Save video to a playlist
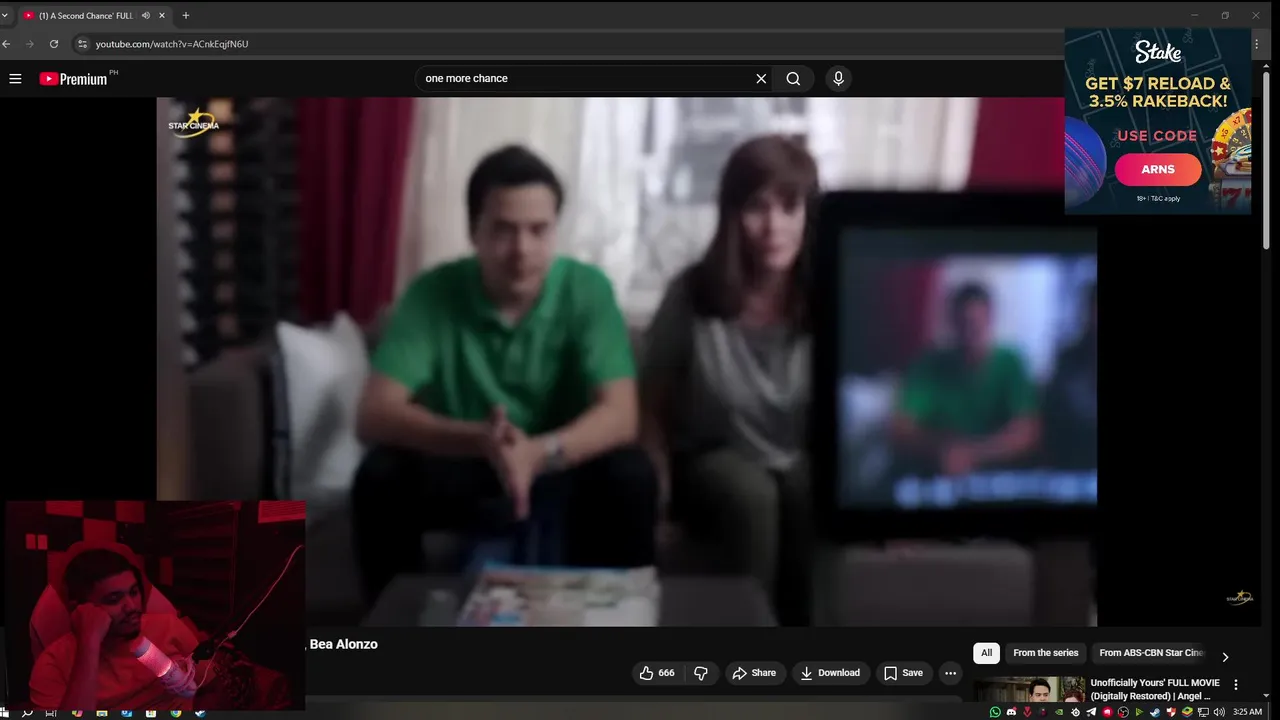This screenshot has width=1280, height=720. point(903,673)
